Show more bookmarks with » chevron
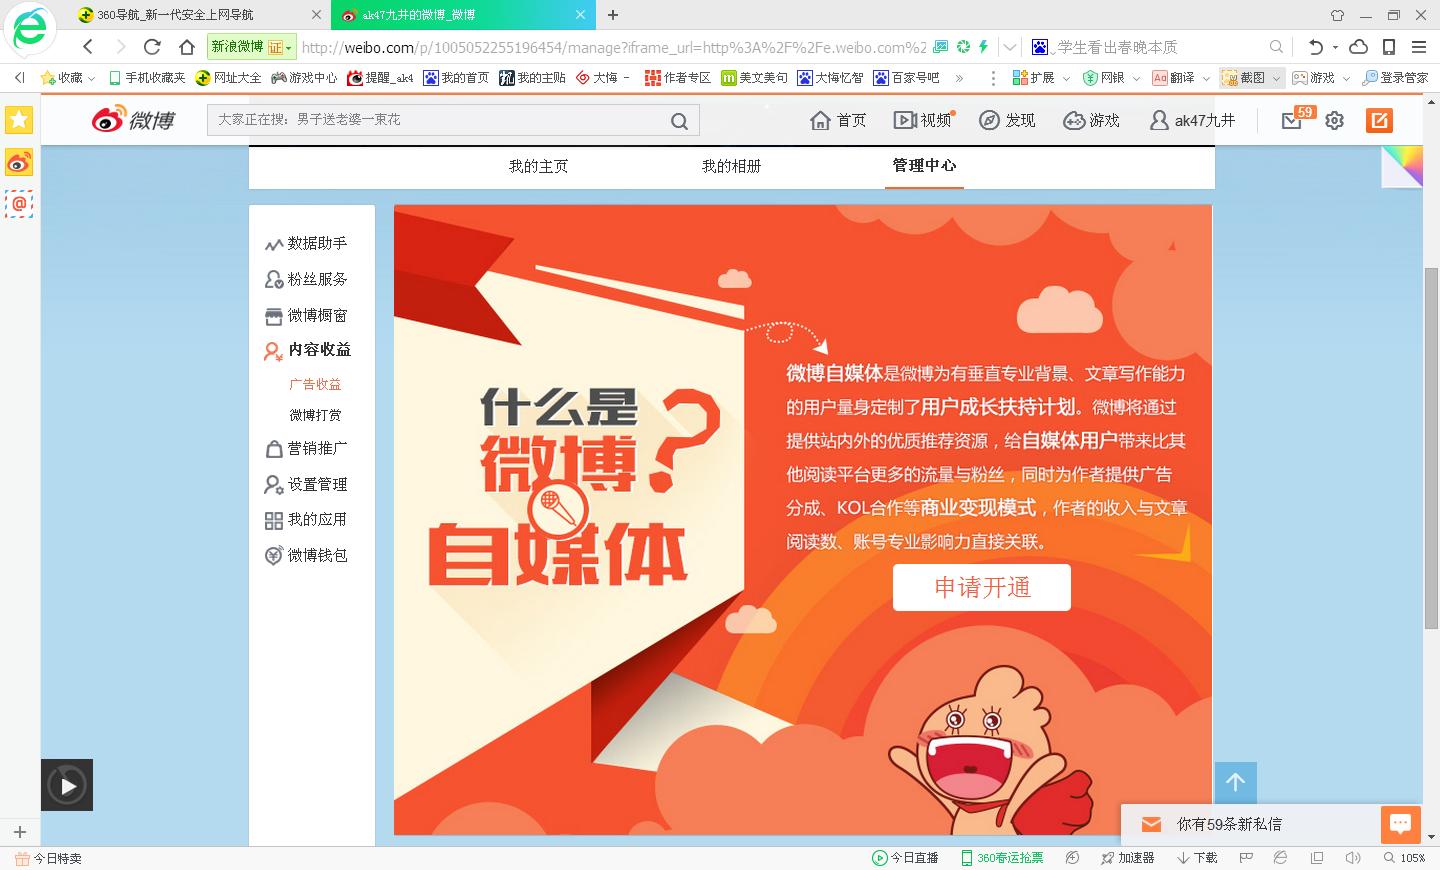This screenshot has width=1440, height=870. tap(959, 78)
